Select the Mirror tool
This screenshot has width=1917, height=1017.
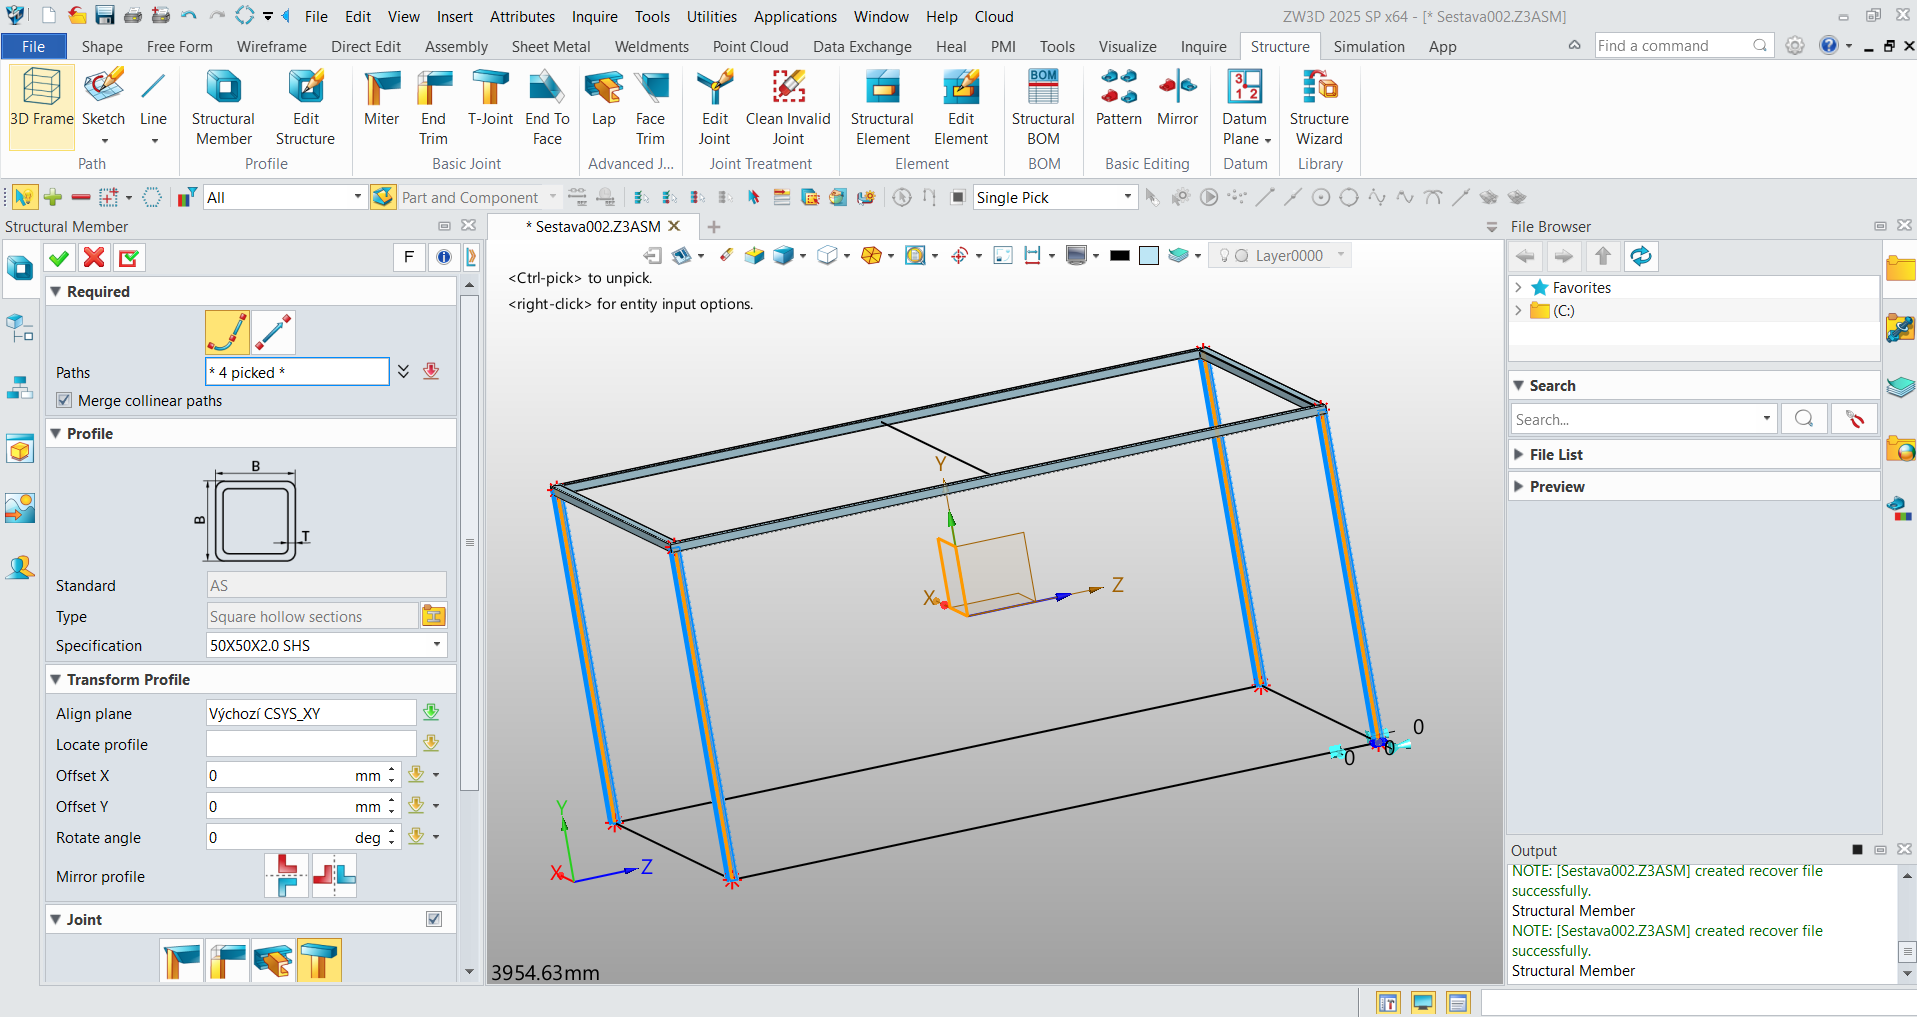click(1177, 98)
